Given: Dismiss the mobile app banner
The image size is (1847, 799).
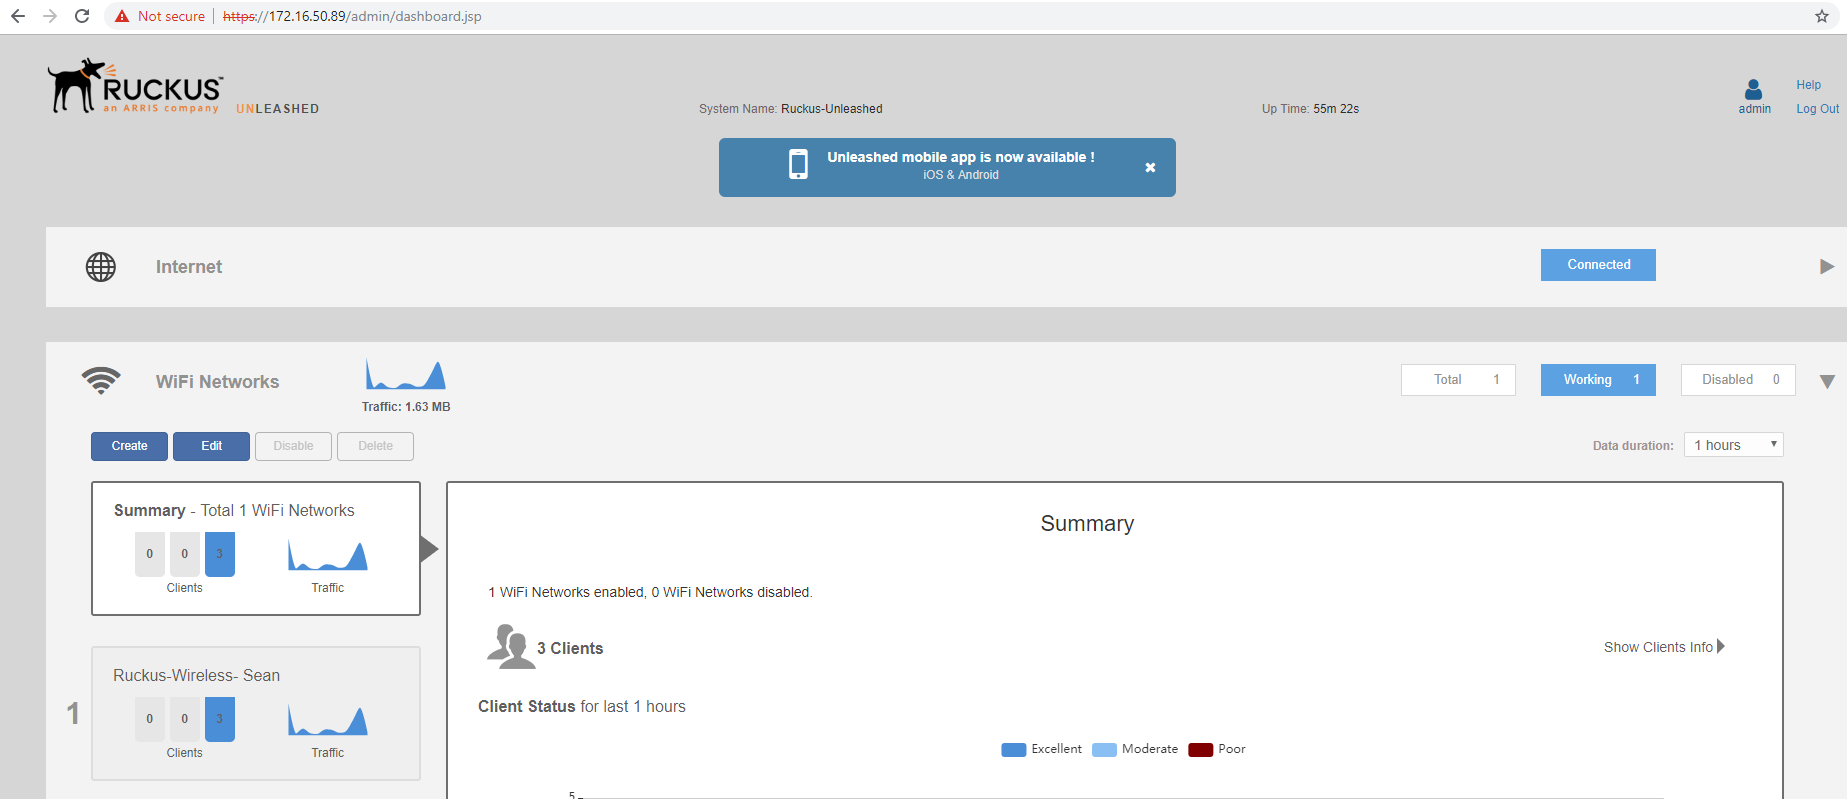Looking at the screenshot, I should click(x=1150, y=167).
